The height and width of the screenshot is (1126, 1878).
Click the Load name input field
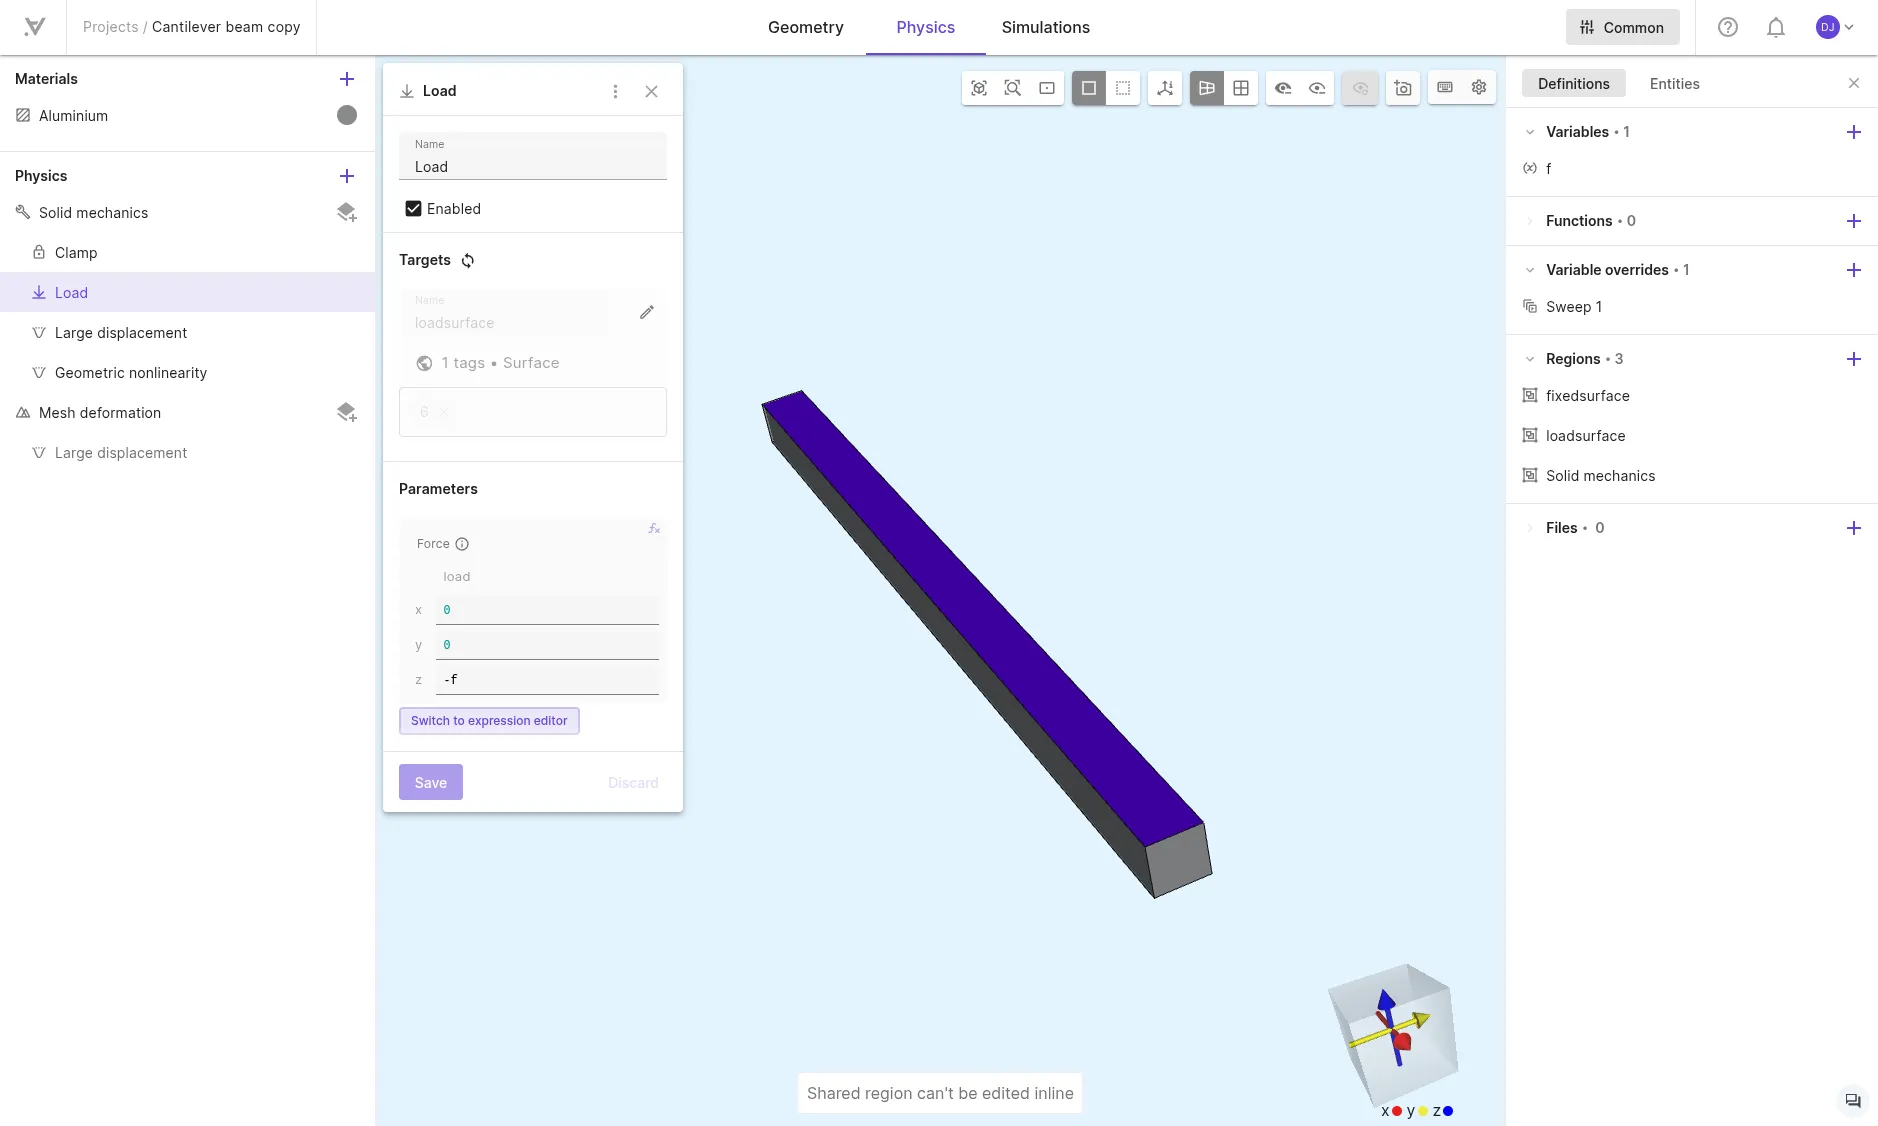coord(533,157)
